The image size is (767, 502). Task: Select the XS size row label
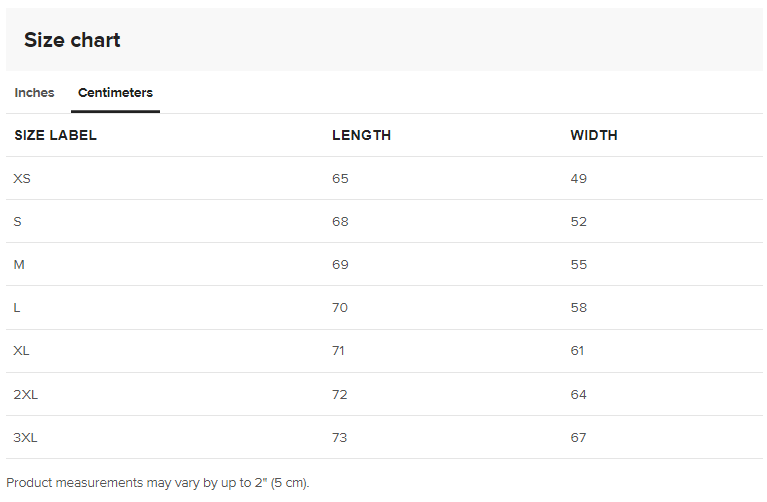[x=22, y=179]
